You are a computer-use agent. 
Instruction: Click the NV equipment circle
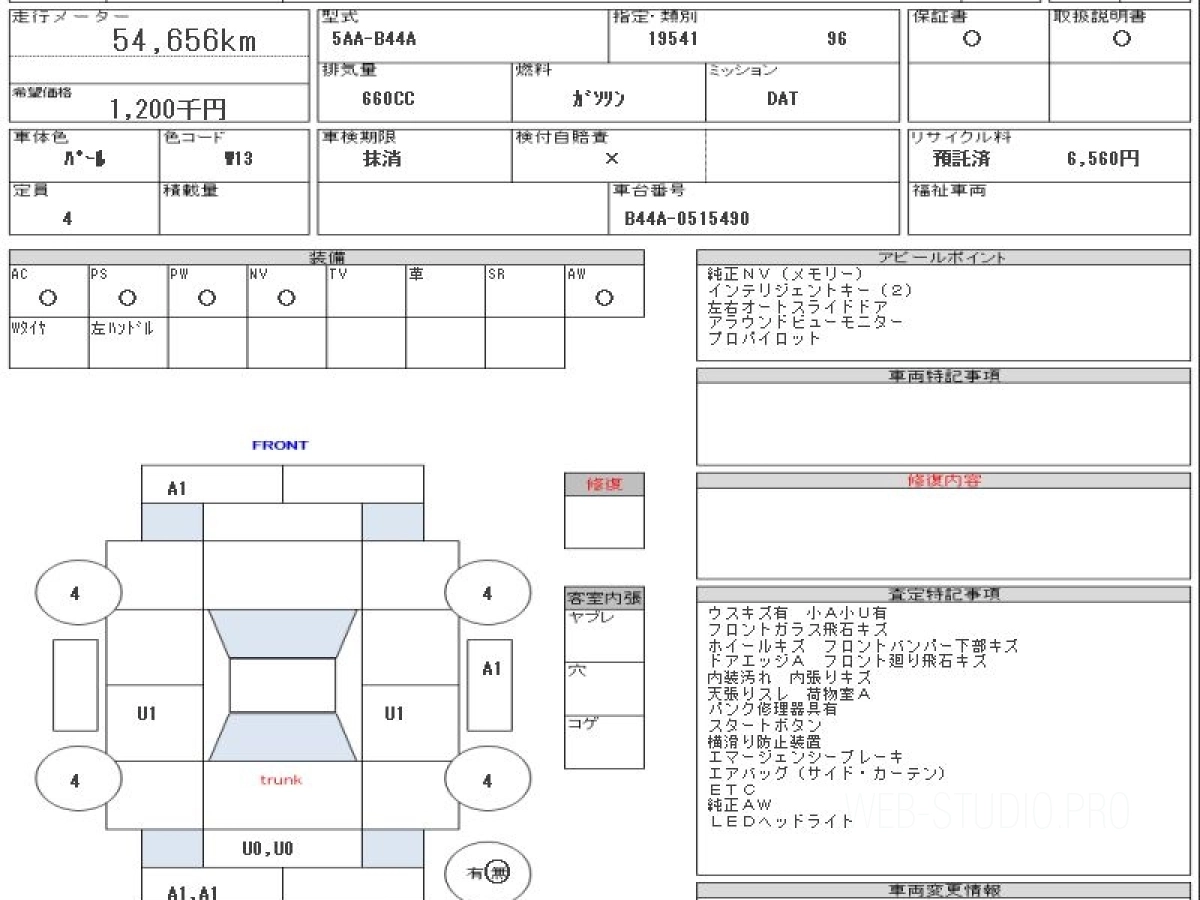pyautogui.click(x=286, y=298)
